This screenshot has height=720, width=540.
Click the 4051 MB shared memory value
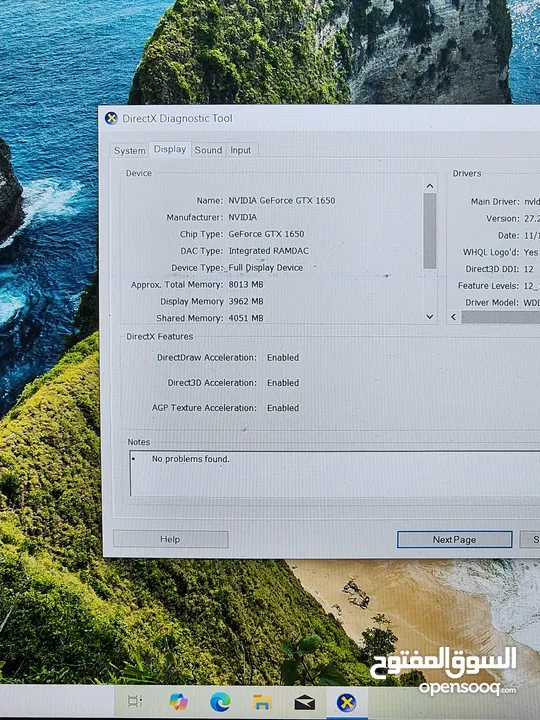click(246, 318)
